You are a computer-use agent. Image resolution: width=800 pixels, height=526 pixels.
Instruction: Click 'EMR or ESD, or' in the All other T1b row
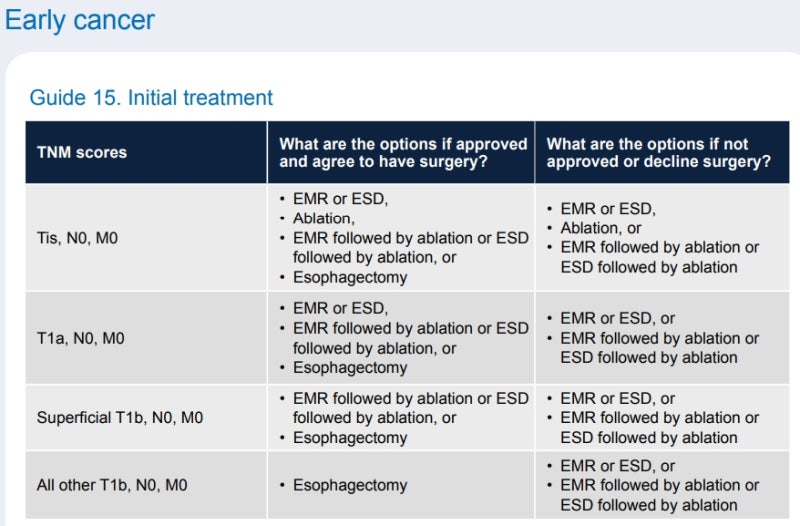coord(617,466)
